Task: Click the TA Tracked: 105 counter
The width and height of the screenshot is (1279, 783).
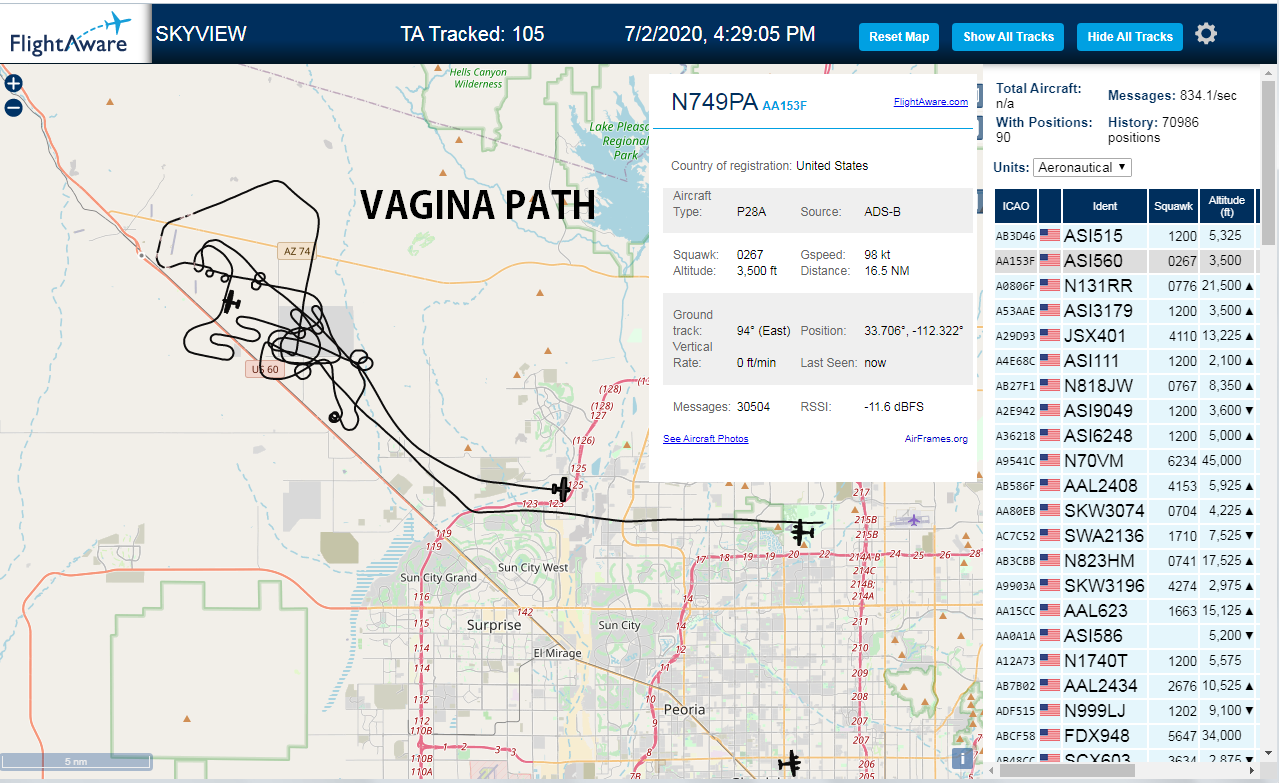Action: click(x=472, y=34)
